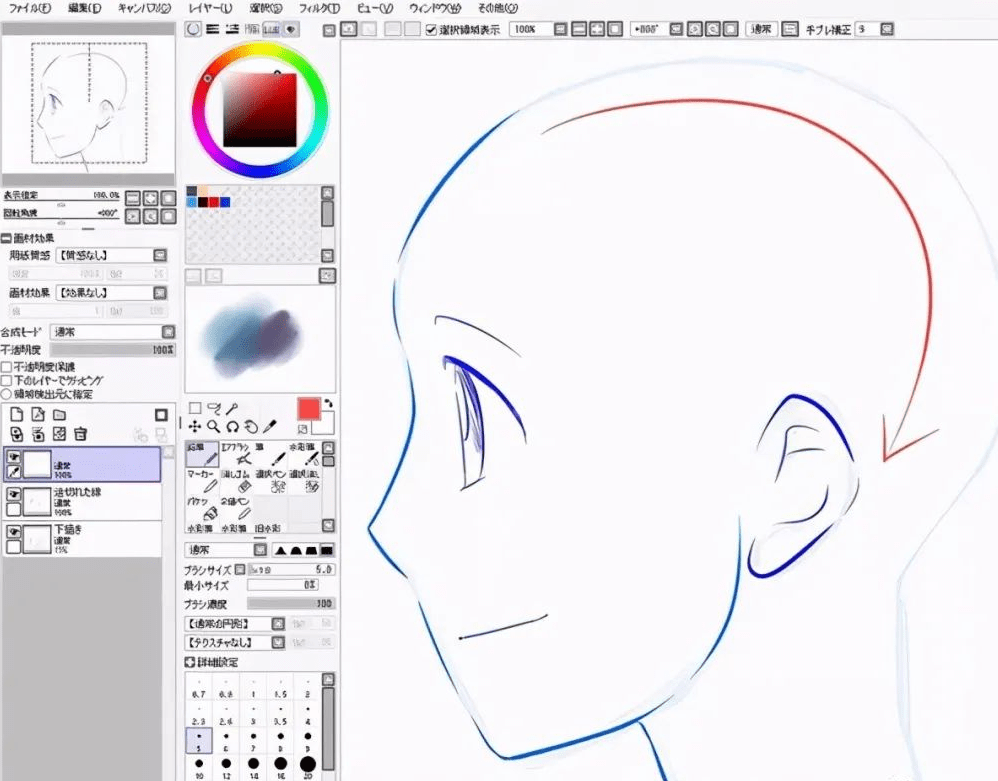Choose the Bucket fill tool
The image size is (998, 781).
click(203, 510)
